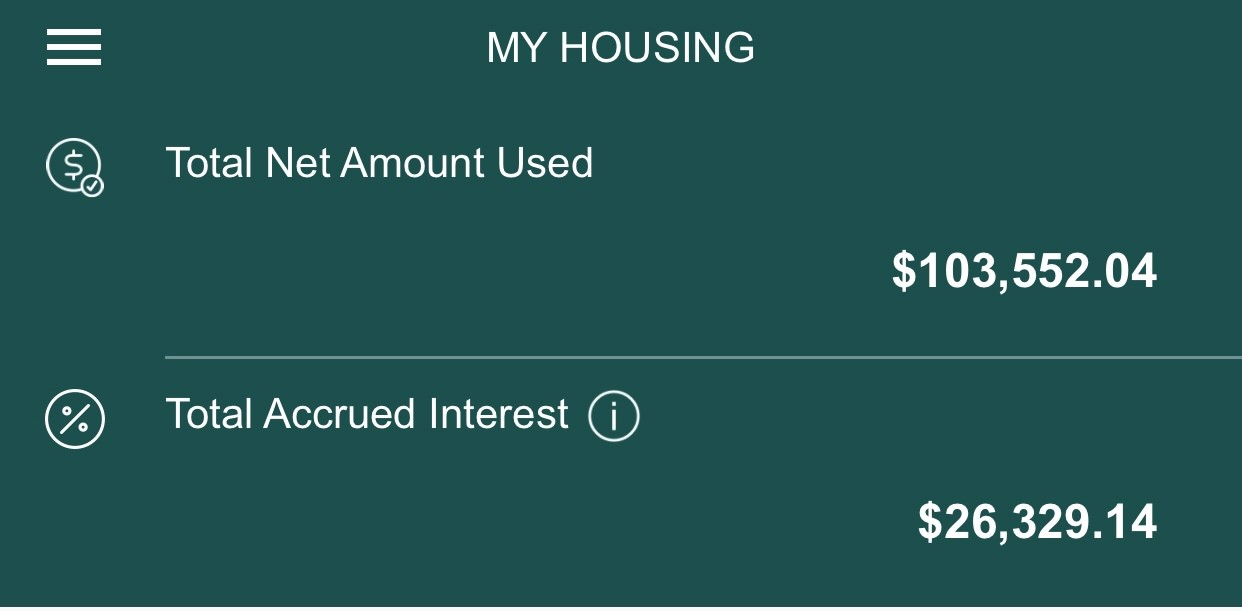
Task: Click the word HOUSING in the header
Action: click(x=657, y=48)
